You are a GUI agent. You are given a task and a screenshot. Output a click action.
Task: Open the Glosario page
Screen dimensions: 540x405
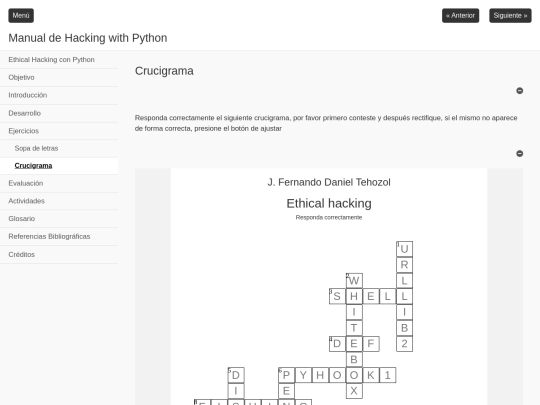tap(22, 219)
